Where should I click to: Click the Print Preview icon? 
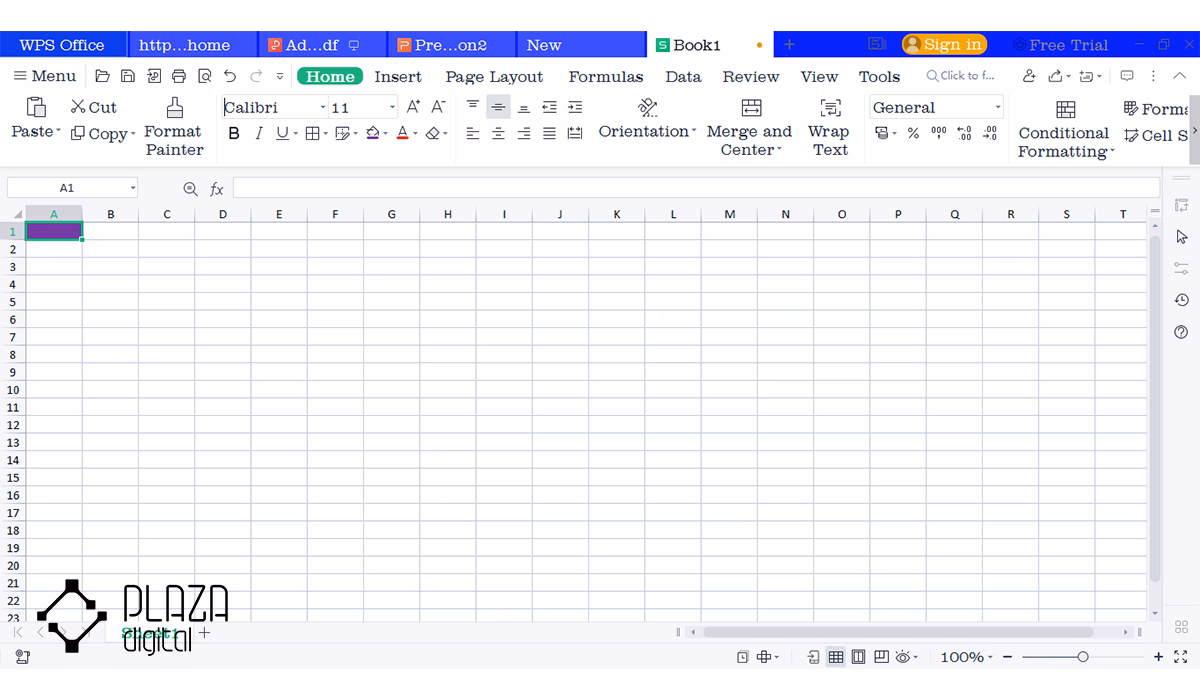(x=205, y=76)
